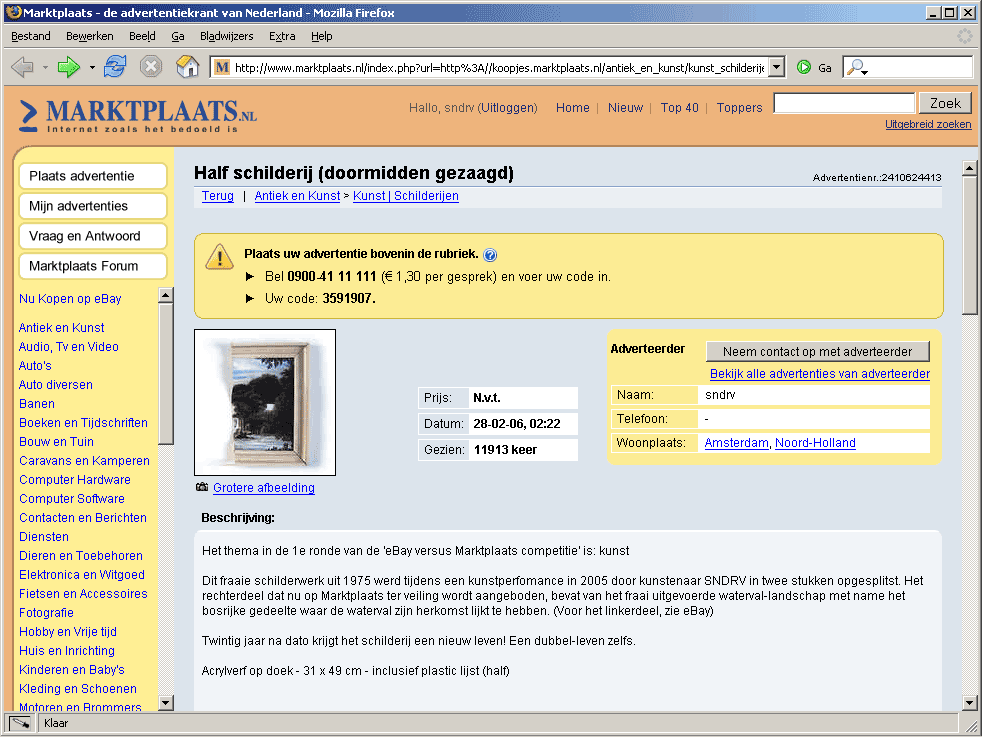Click the Stop loading icon
Screen dimensions: 982x737
[151, 66]
